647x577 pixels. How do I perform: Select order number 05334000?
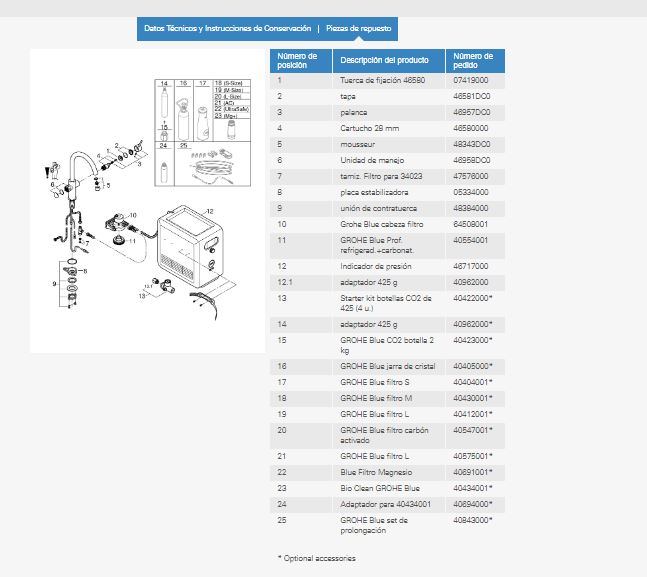(x=471, y=192)
